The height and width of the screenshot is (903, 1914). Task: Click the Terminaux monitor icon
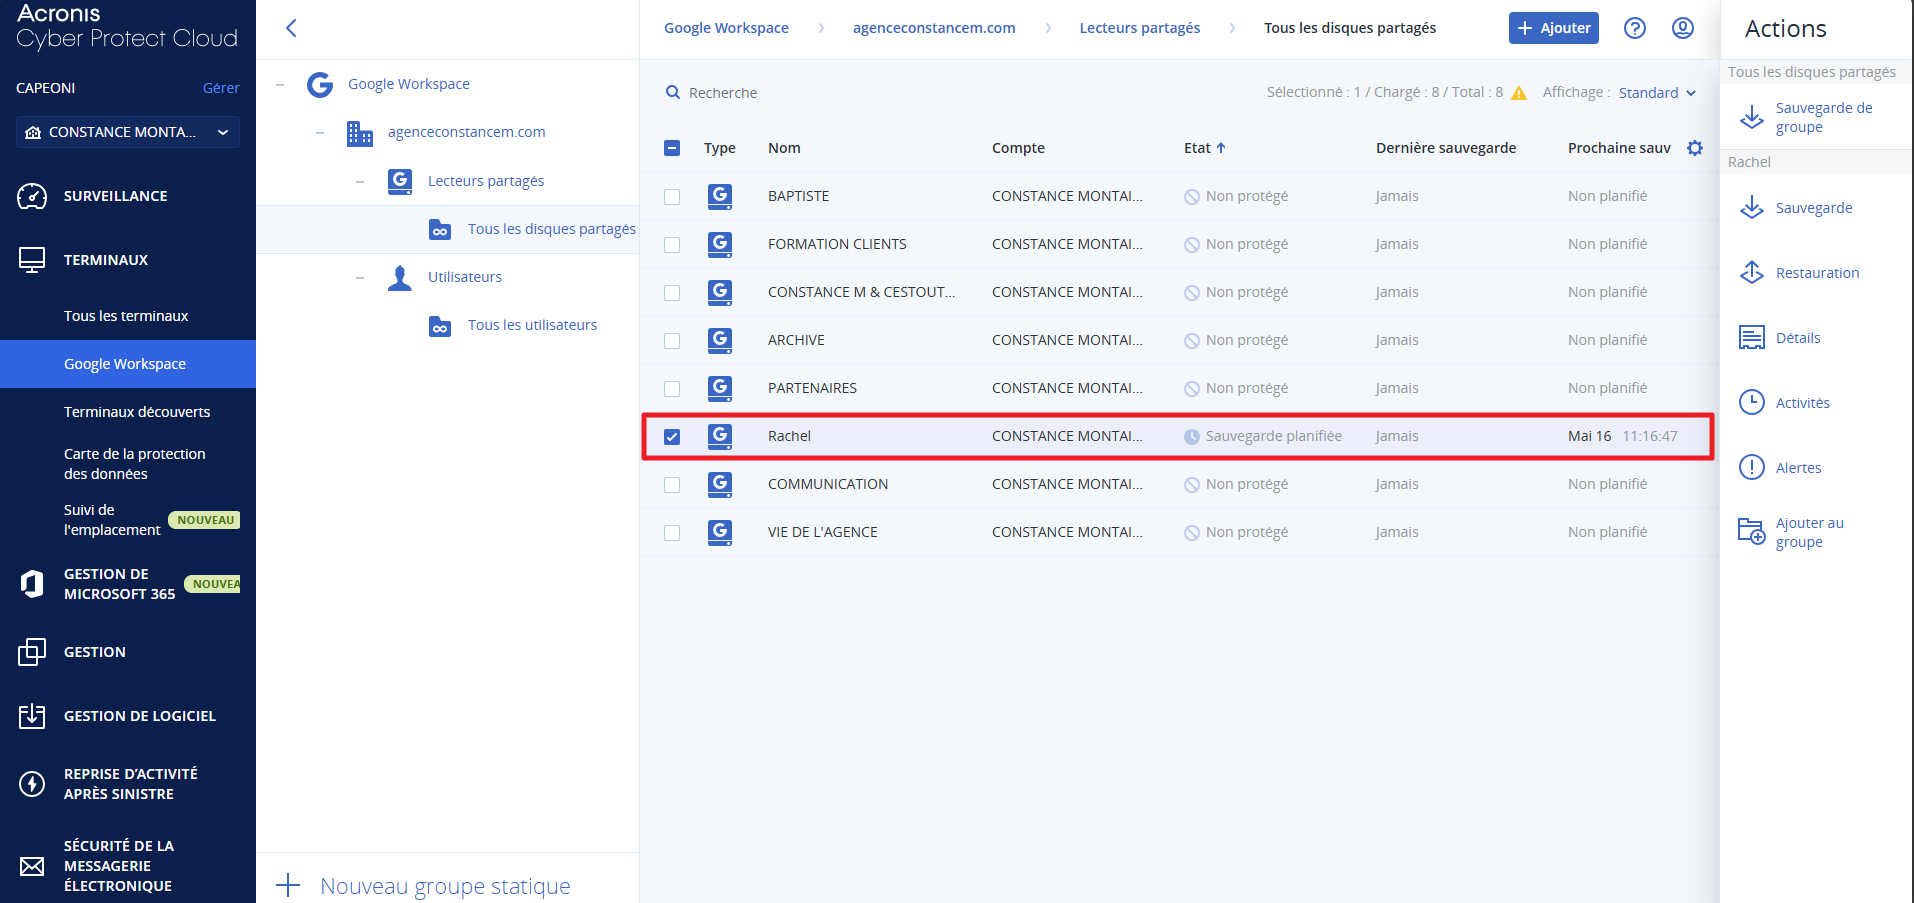point(32,260)
